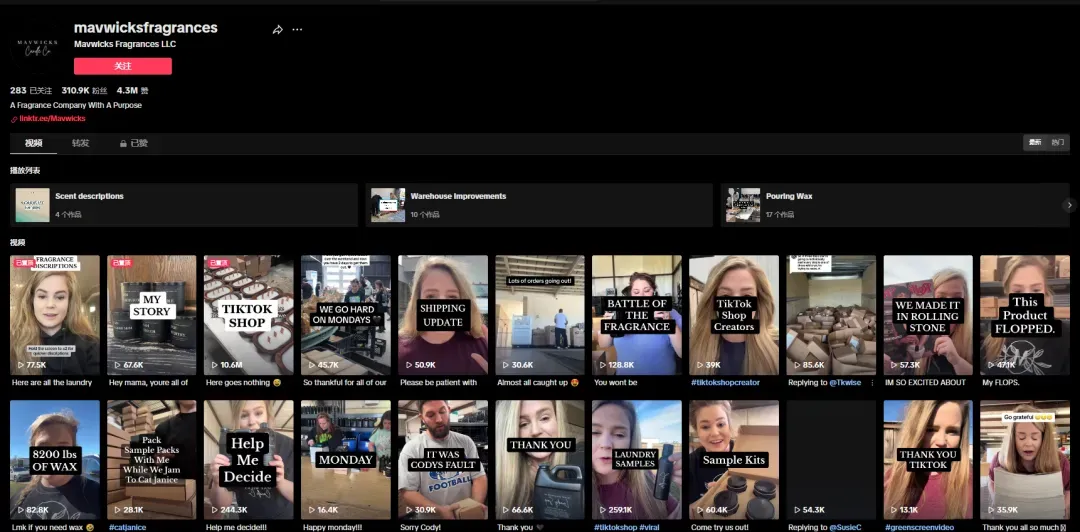1080x532 pixels.
Task: Open the WE GO HARD ON MONDAYS video
Action: (346, 315)
